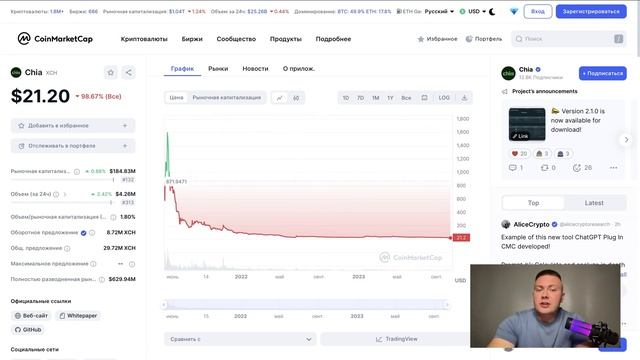Click Зарегистрироваться button
This screenshot has width=640, height=360.
[x=591, y=11]
